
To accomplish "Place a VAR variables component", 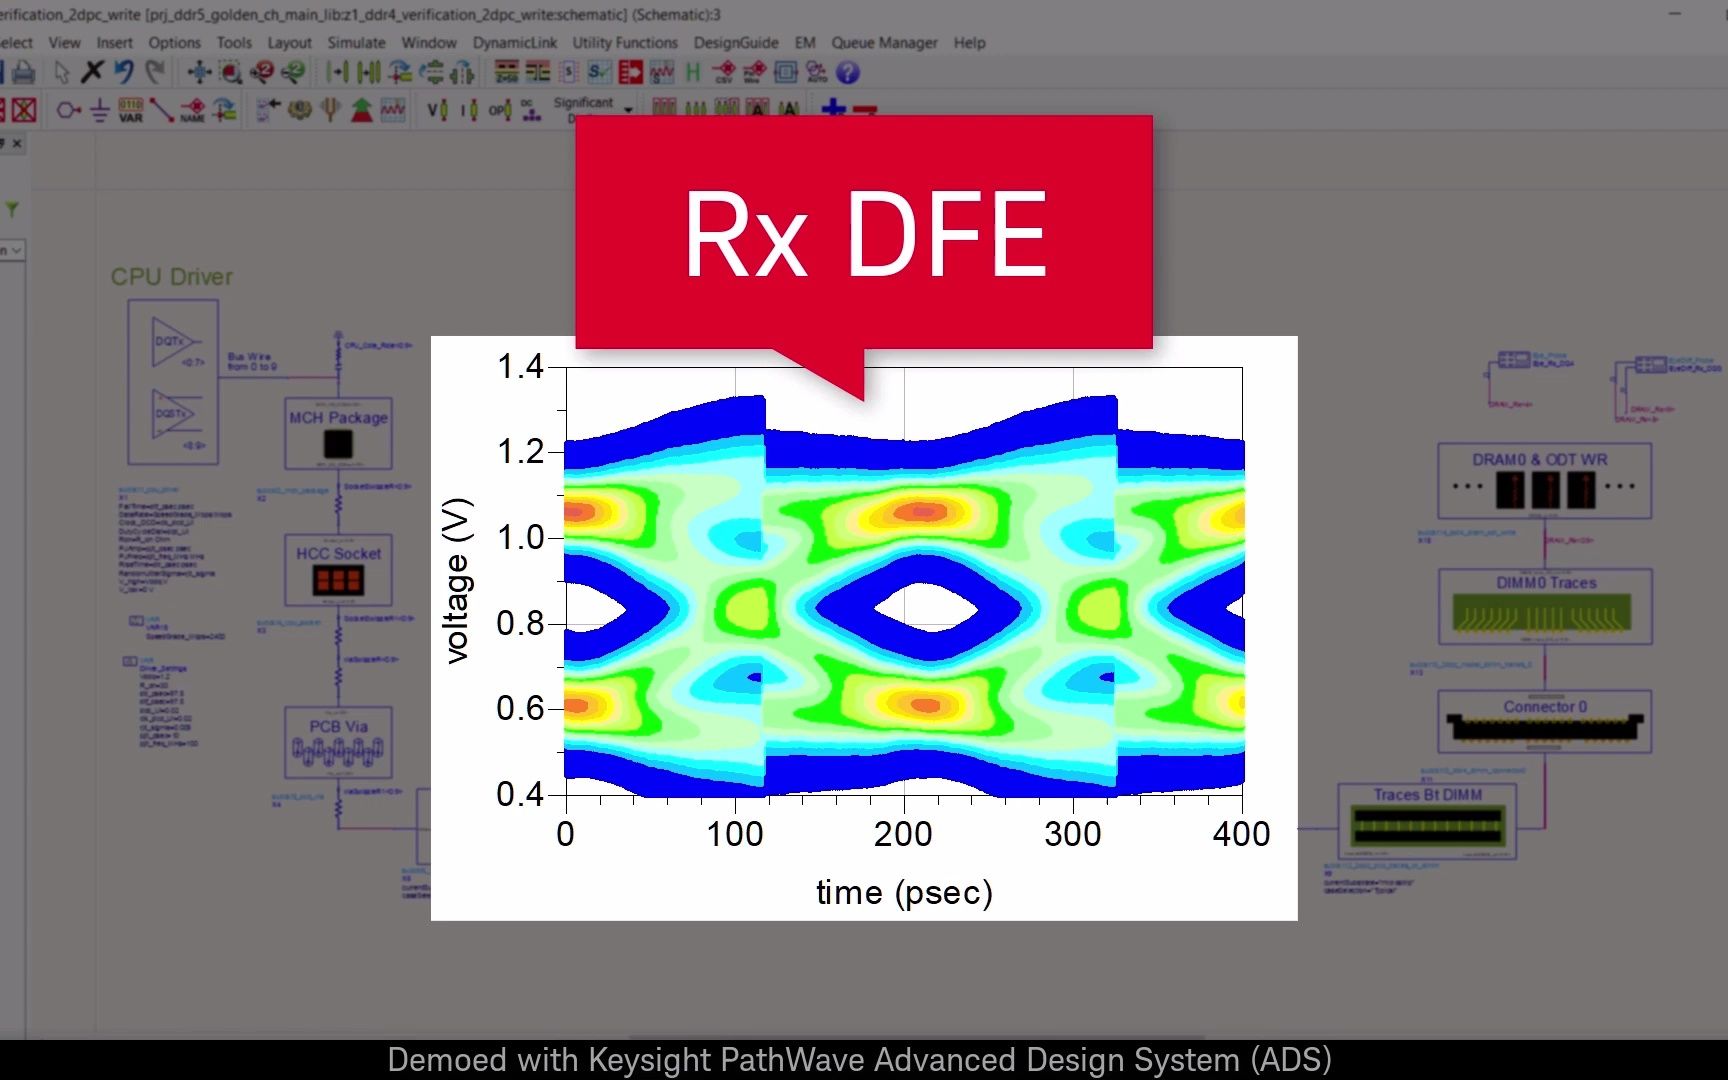I will 130,110.
